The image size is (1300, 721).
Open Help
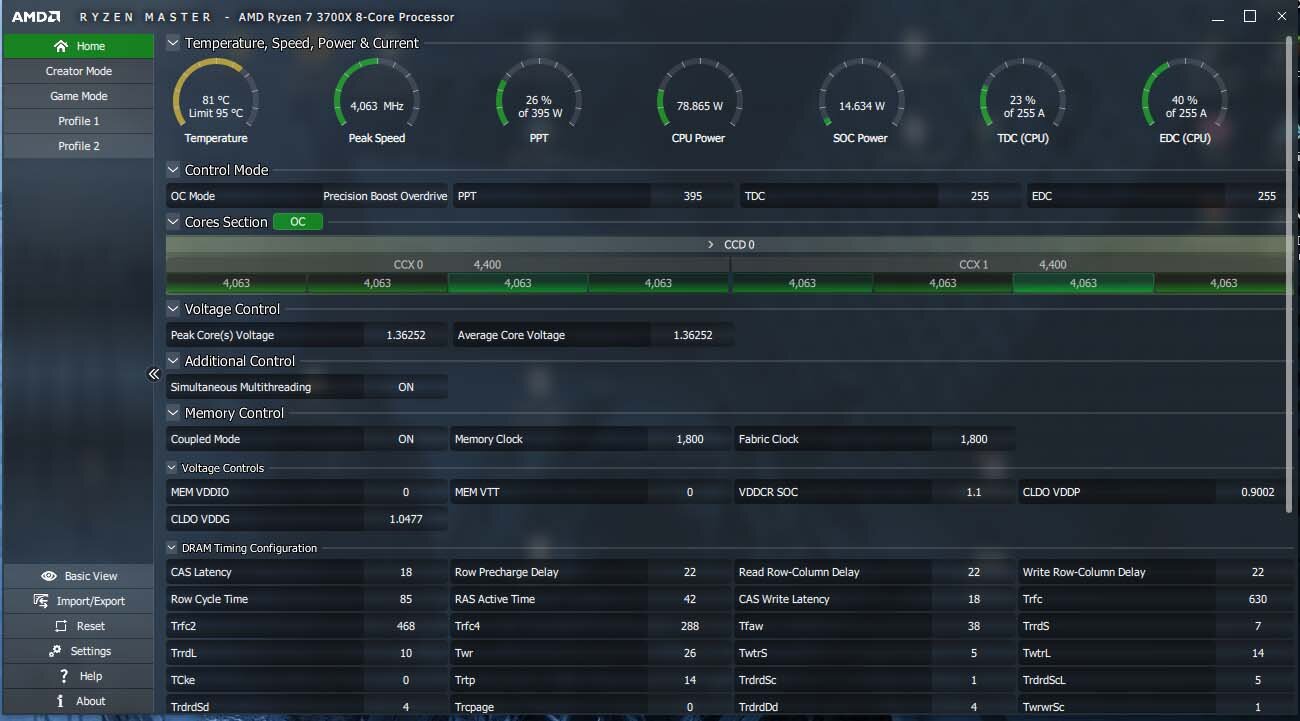(x=78, y=676)
